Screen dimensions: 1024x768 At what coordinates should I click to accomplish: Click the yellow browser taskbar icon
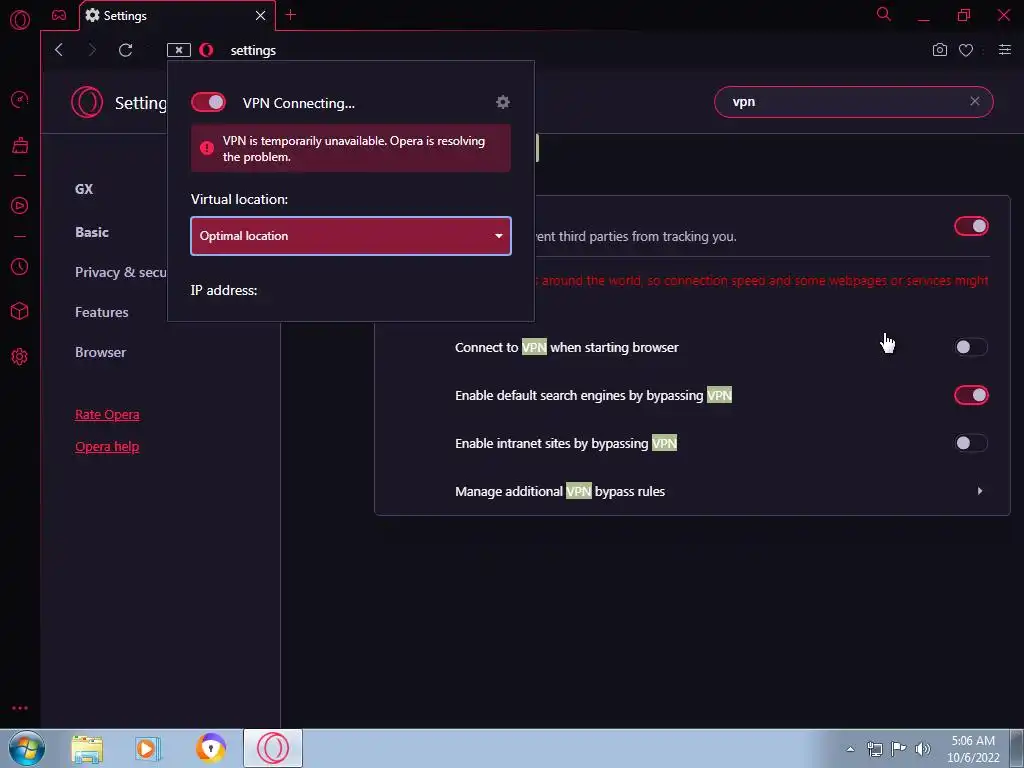[211, 749]
